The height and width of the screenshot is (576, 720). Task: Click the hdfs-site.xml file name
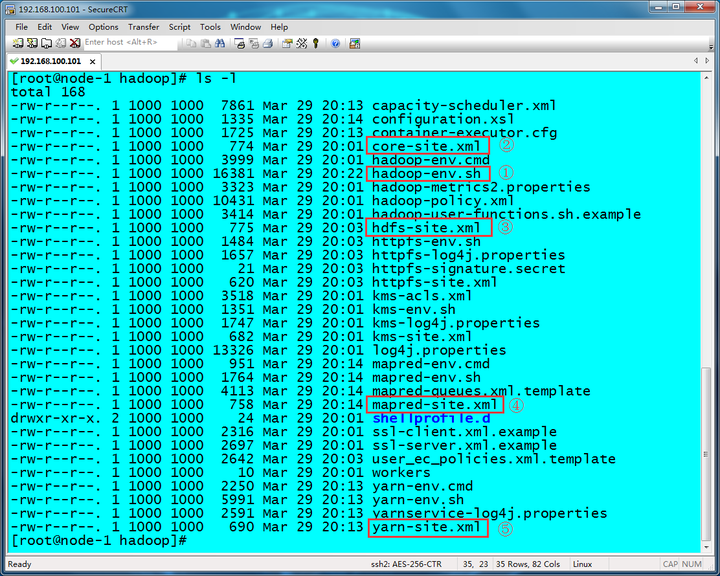point(426,228)
